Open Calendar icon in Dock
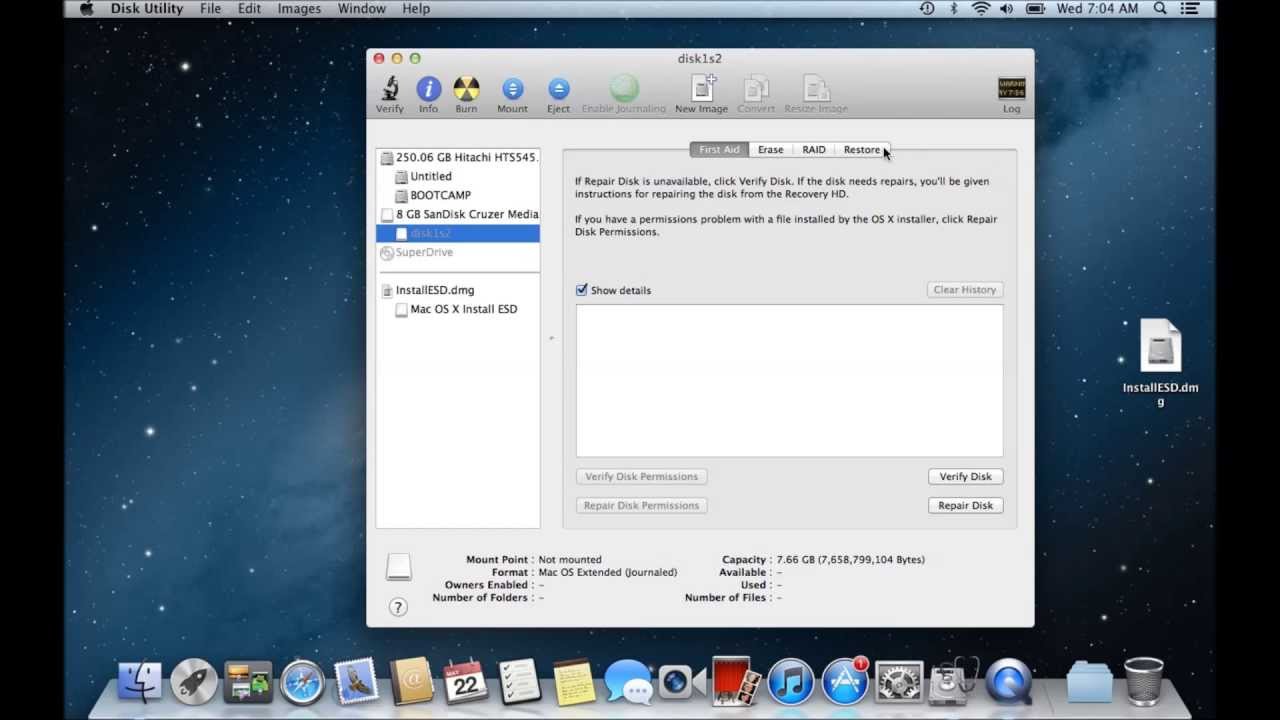 465,682
